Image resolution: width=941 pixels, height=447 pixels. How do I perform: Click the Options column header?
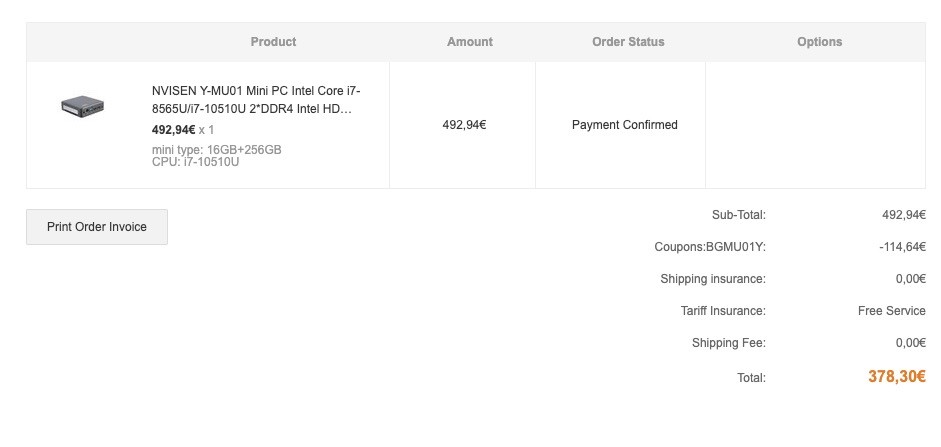[x=819, y=42]
